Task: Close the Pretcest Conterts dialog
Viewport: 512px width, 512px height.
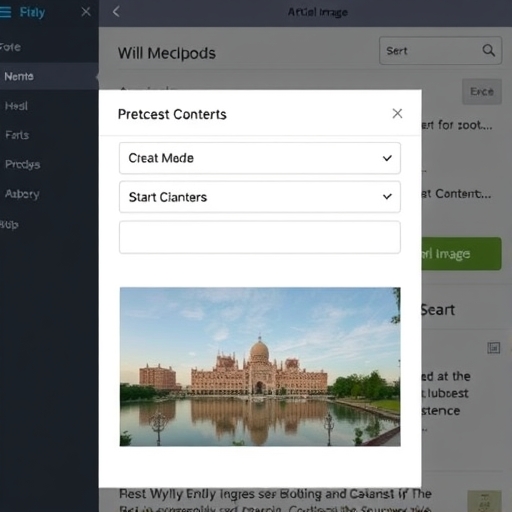Action: [x=397, y=114]
